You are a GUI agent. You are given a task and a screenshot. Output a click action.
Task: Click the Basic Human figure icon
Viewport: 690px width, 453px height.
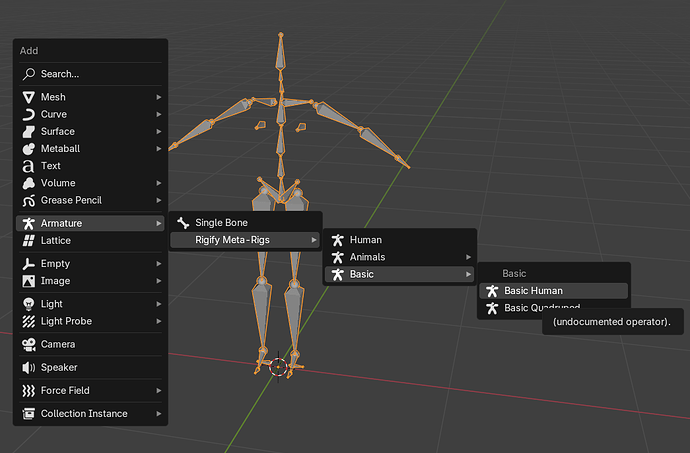point(492,291)
